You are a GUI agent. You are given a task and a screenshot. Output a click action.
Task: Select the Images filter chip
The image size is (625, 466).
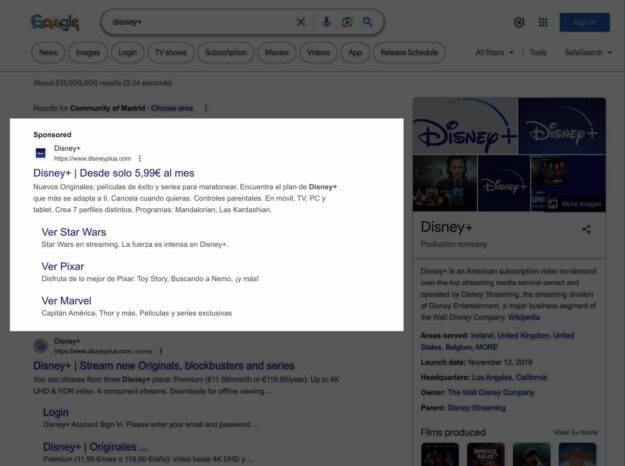click(88, 53)
